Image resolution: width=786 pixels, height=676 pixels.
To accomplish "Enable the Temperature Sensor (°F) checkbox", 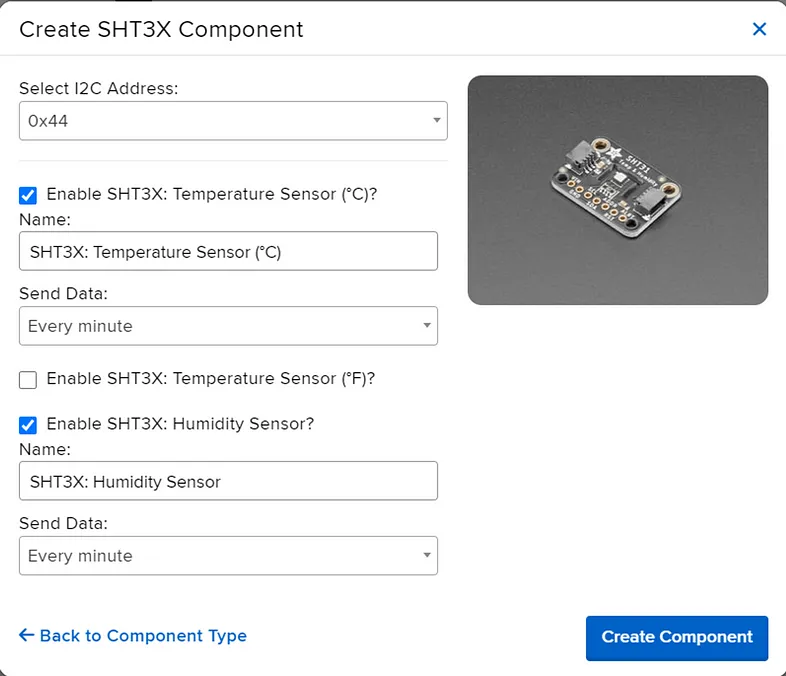I will 28,380.
